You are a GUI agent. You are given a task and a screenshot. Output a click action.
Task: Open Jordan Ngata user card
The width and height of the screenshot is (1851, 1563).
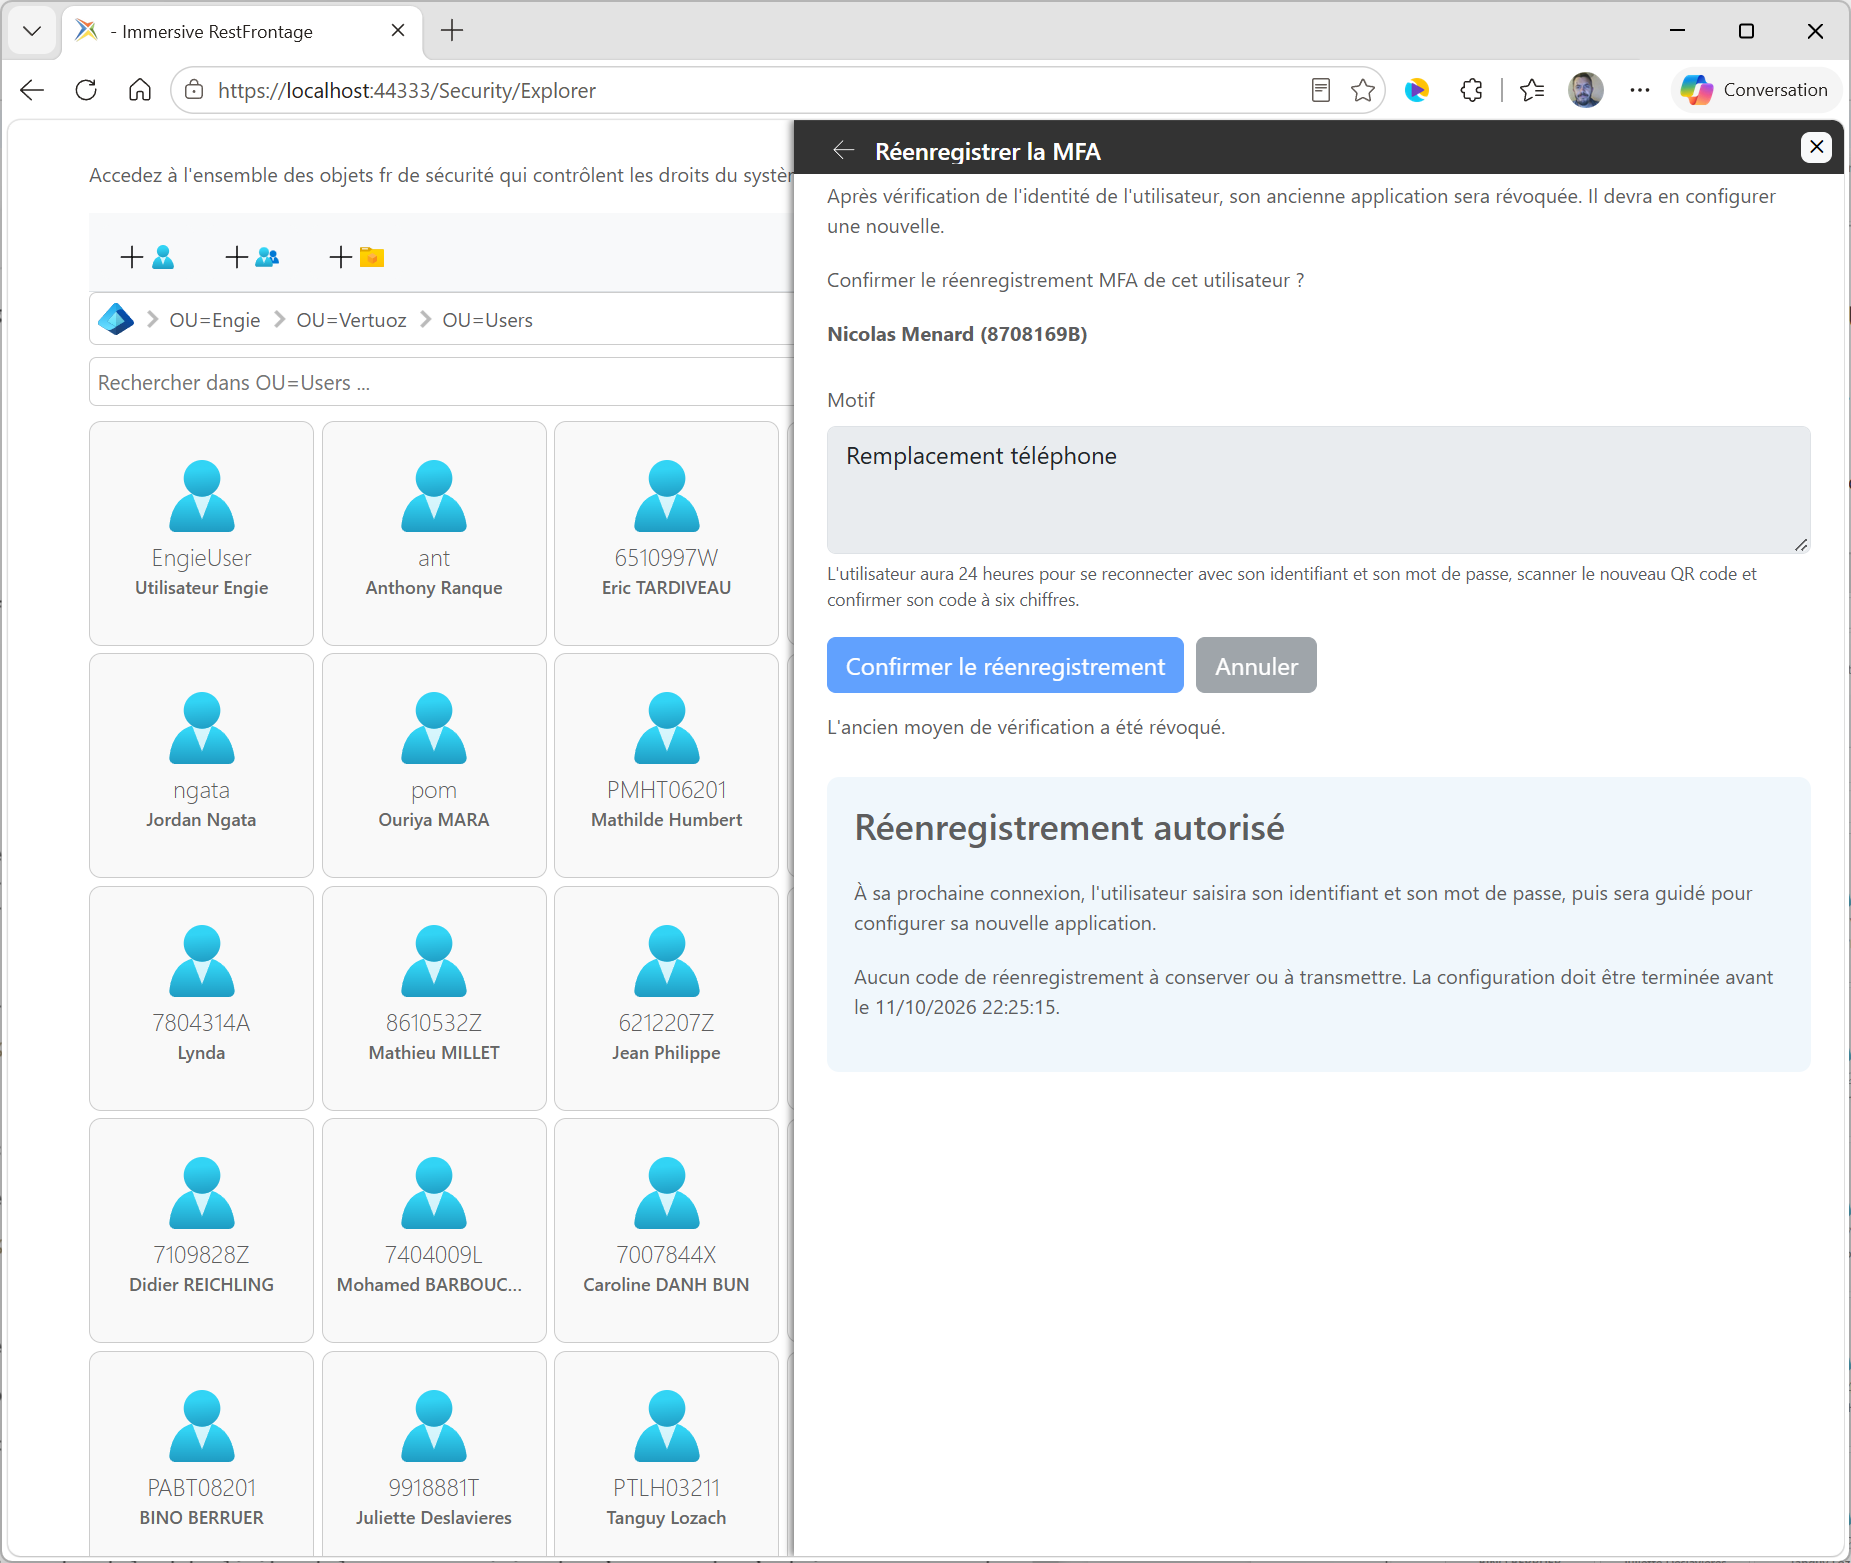201,765
